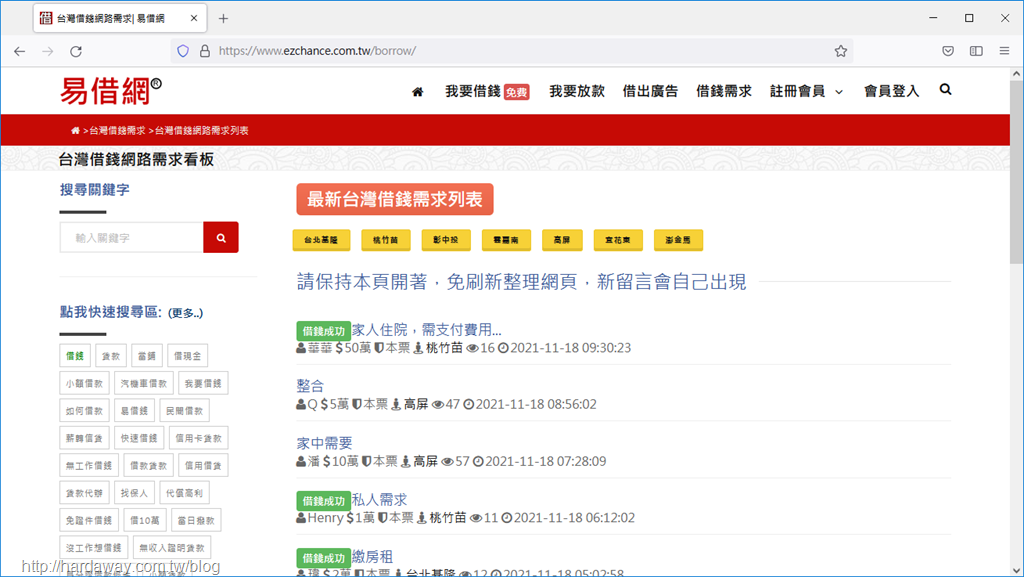The image size is (1024, 577).
Task: Filter by 雲嘉南 region button
Action: click(506, 240)
